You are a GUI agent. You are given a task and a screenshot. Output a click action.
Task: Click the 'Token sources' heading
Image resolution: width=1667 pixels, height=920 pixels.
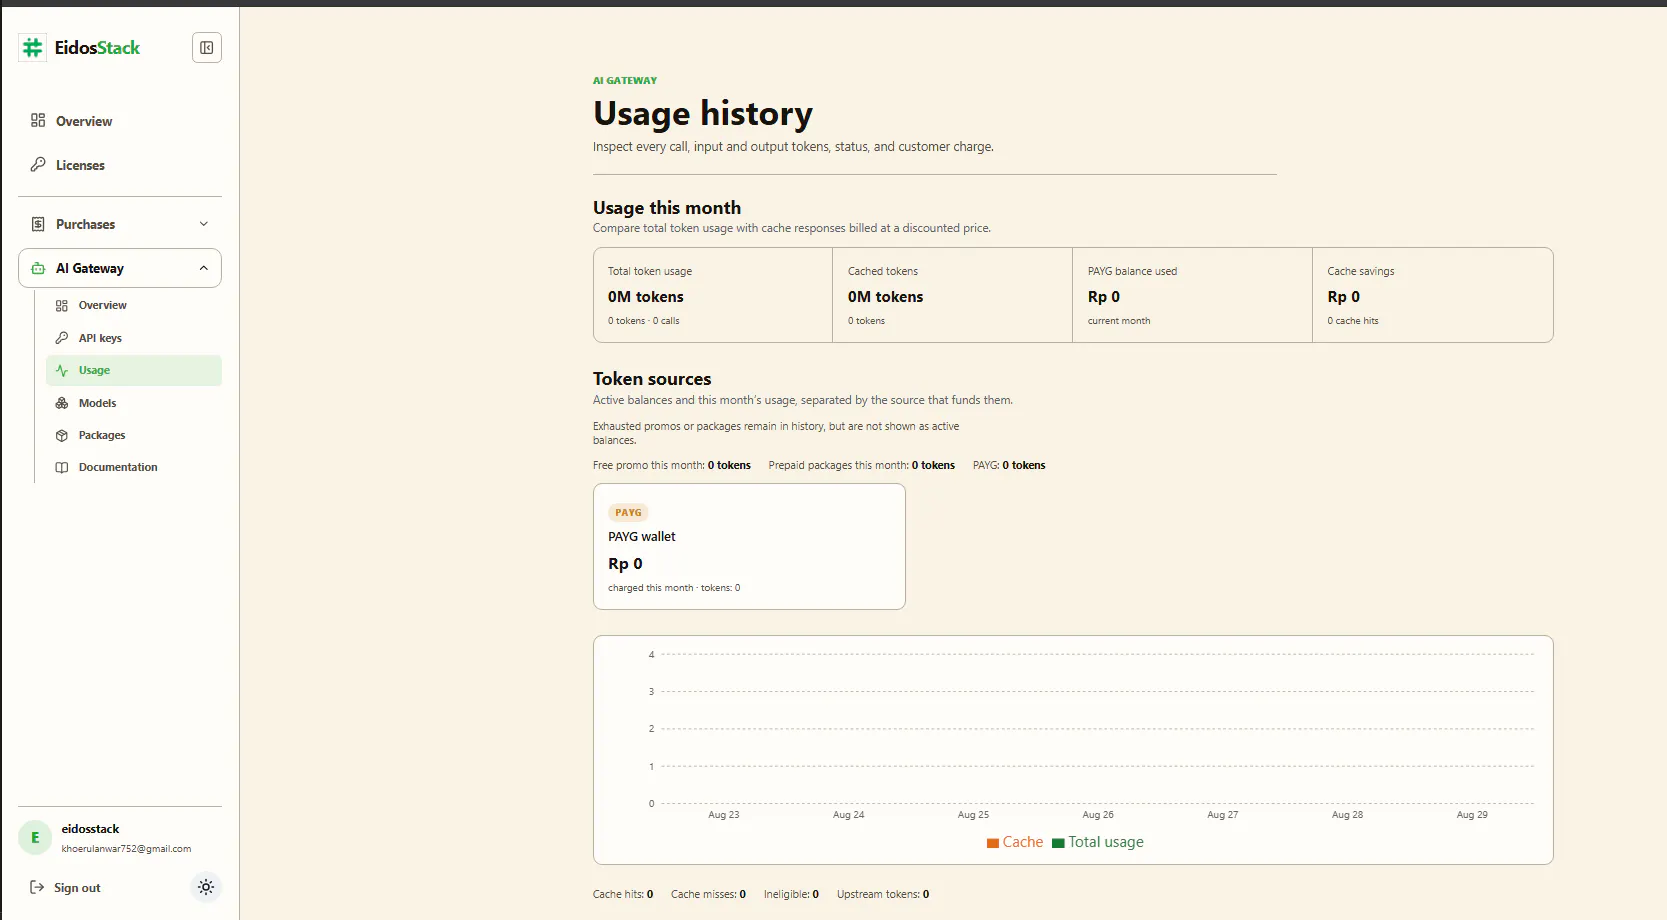(652, 379)
